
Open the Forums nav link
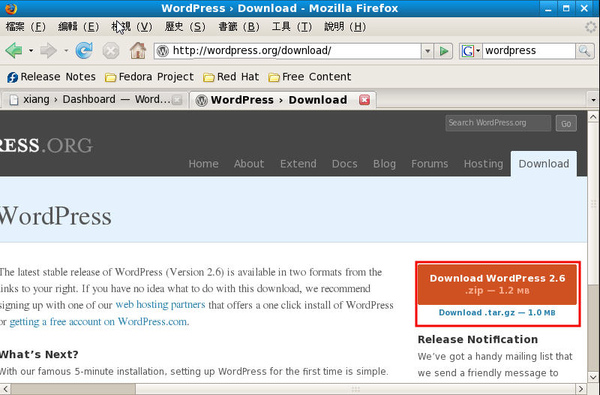[430, 164]
